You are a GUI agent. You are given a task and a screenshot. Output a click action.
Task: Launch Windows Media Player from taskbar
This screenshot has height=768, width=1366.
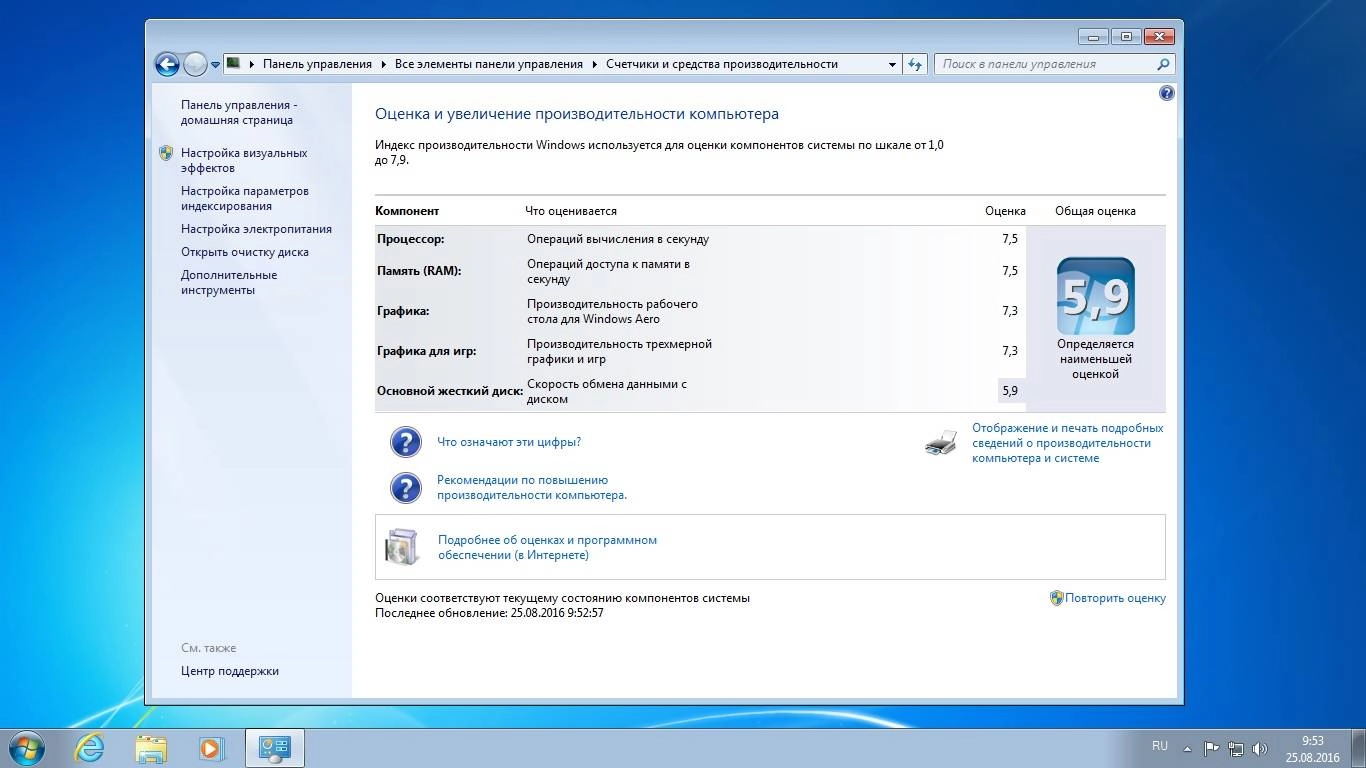(x=210, y=748)
